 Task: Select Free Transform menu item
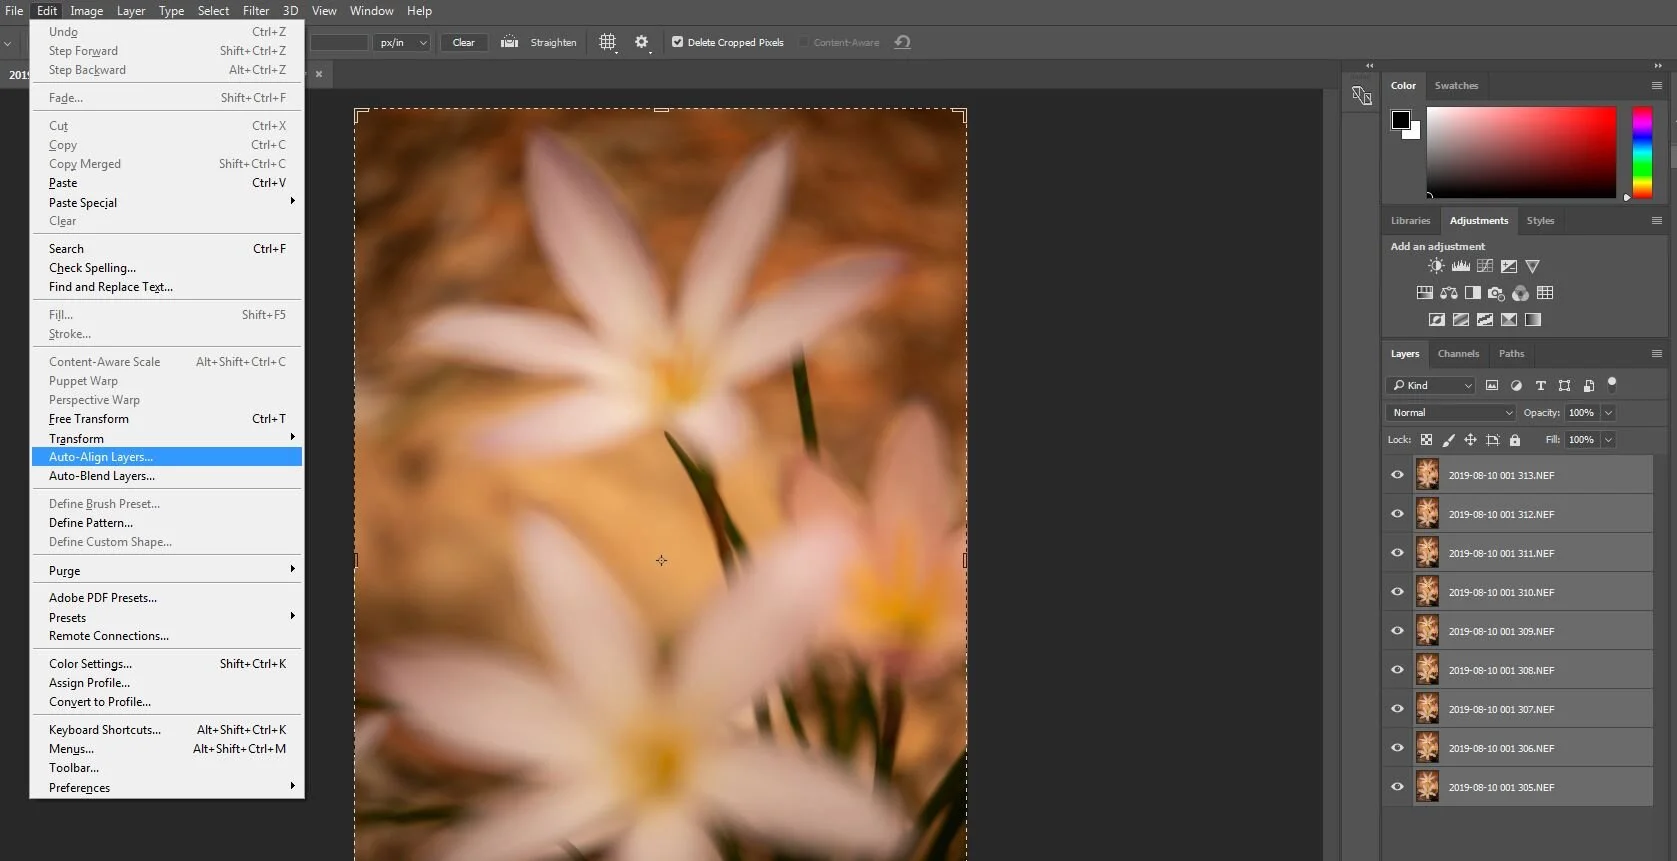pyautogui.click(x=167, y=419)
